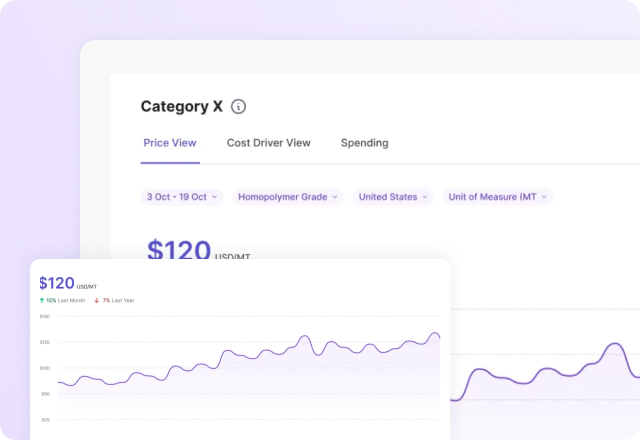Click the large $120 price in back panel
Viewport: 640px width, 440px height.
pos(179,249)
